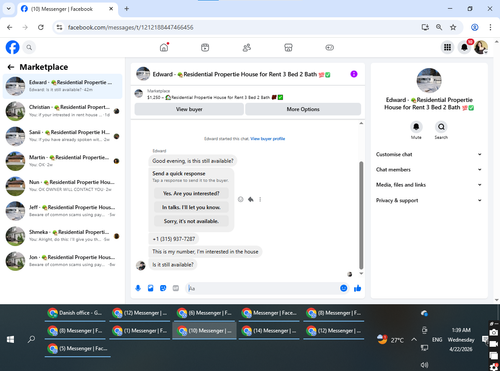
Task: Send quick response 'Sorry, it's not available.'
Action: point(191,221)
